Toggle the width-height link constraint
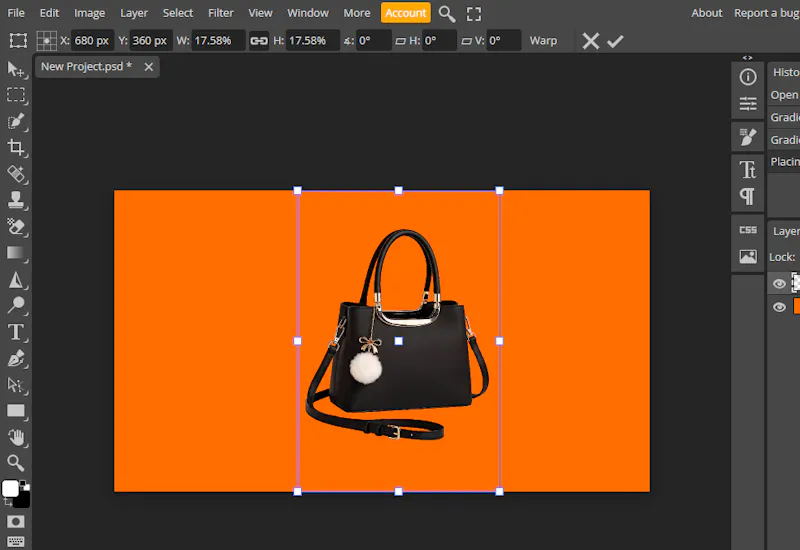This screenshot has height=550, width=800. pyautogui.click(x=259, y=41)
